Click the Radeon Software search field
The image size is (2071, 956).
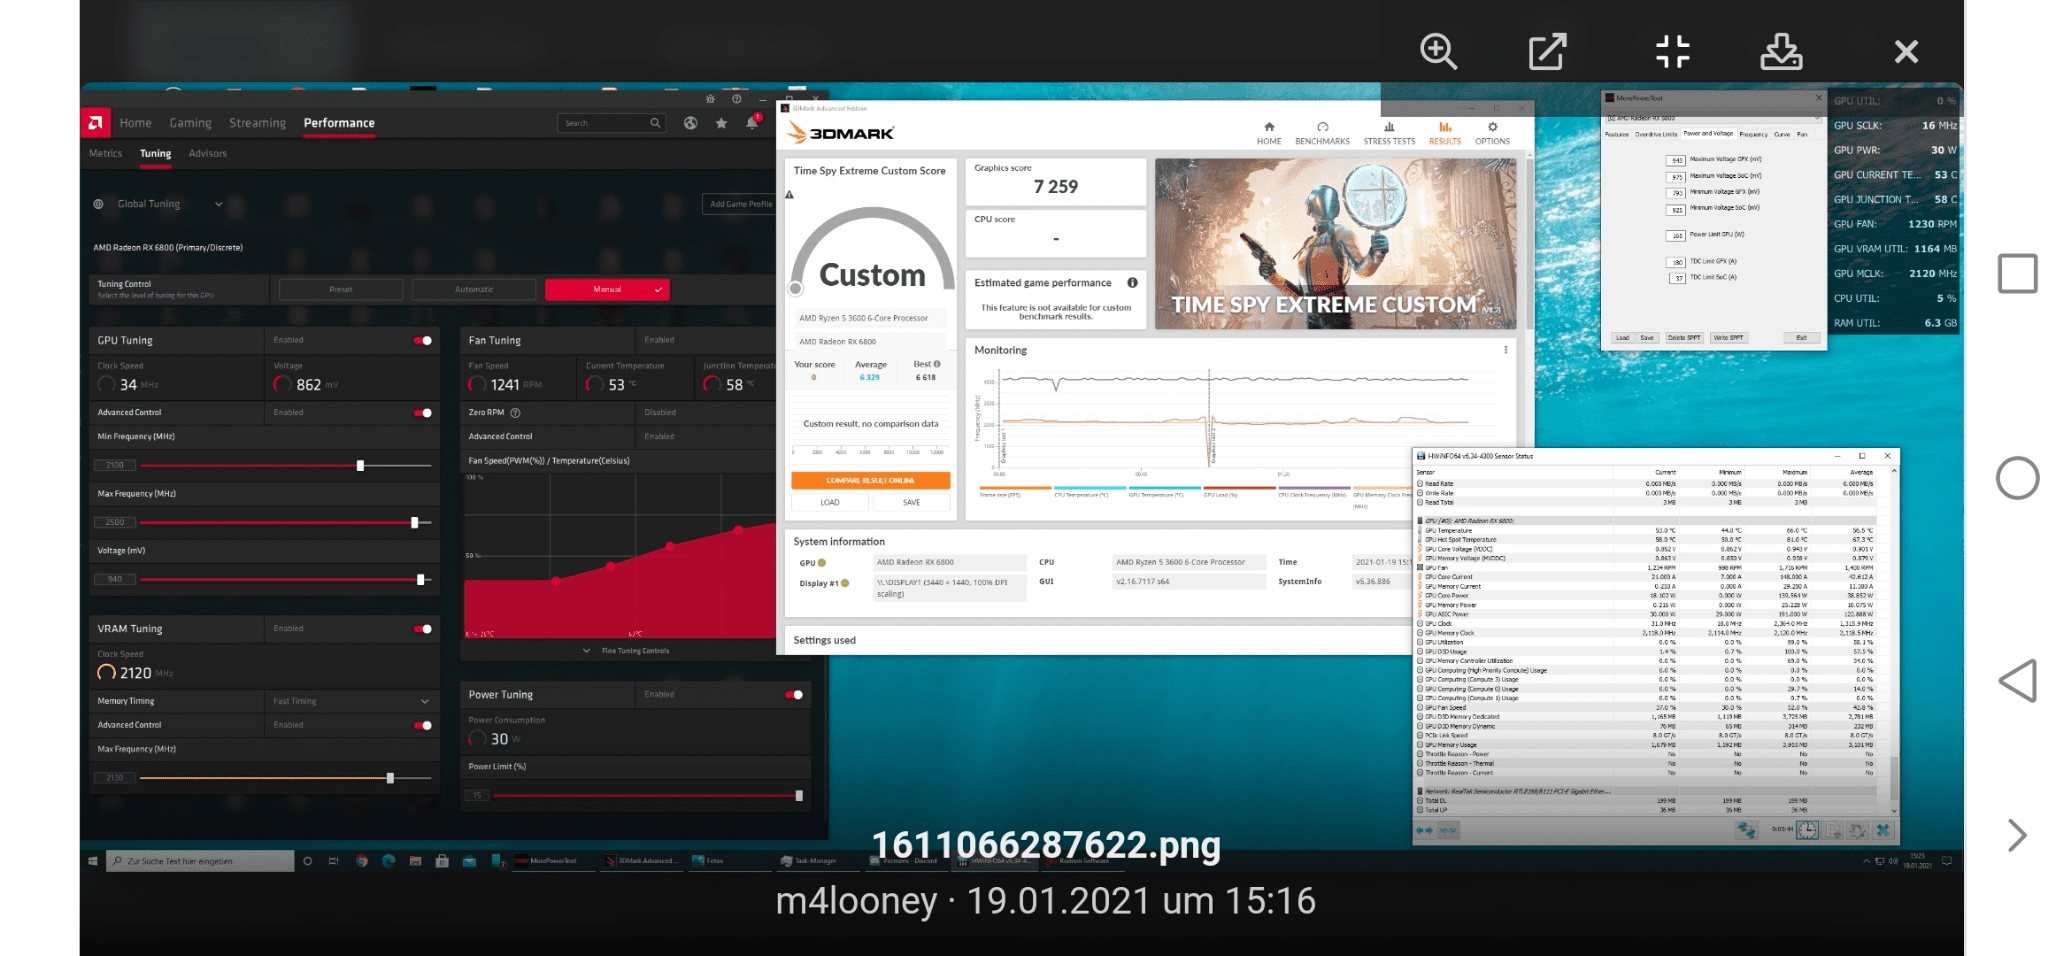[611, 123]
